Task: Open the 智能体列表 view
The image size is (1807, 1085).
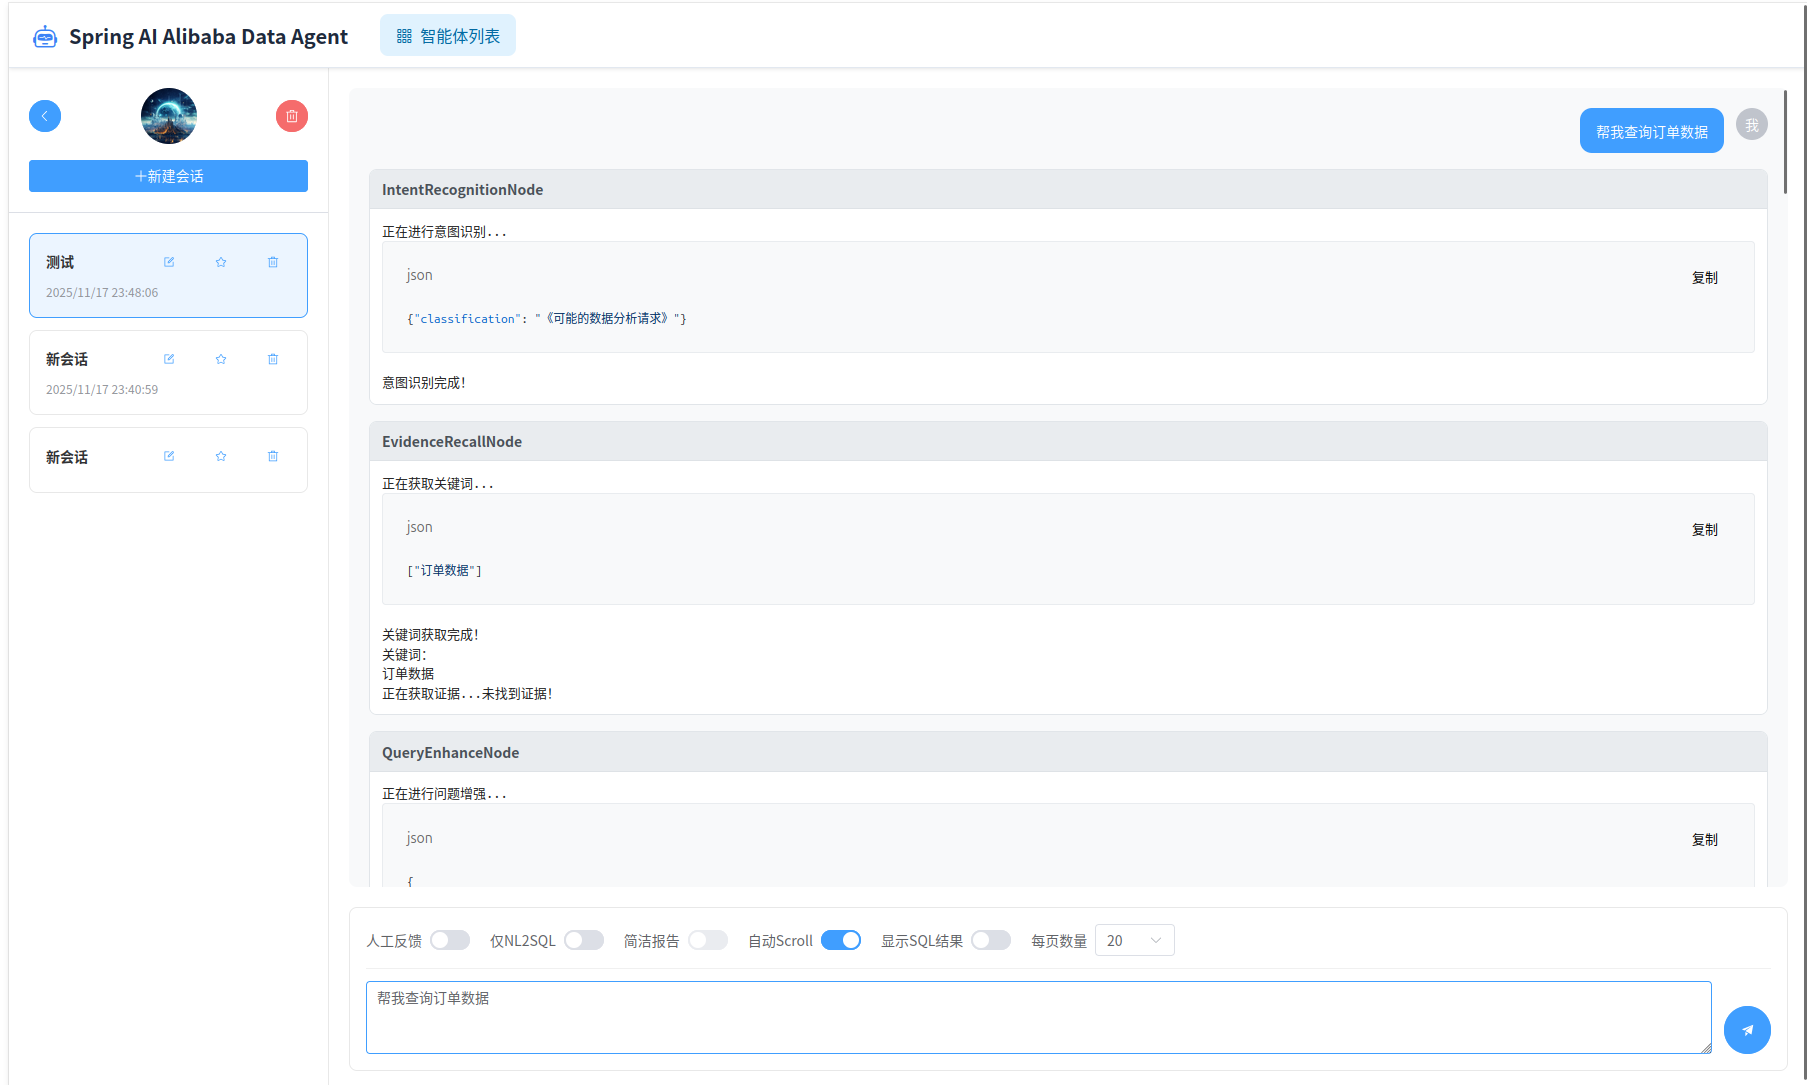Action: tap(447, 34)
